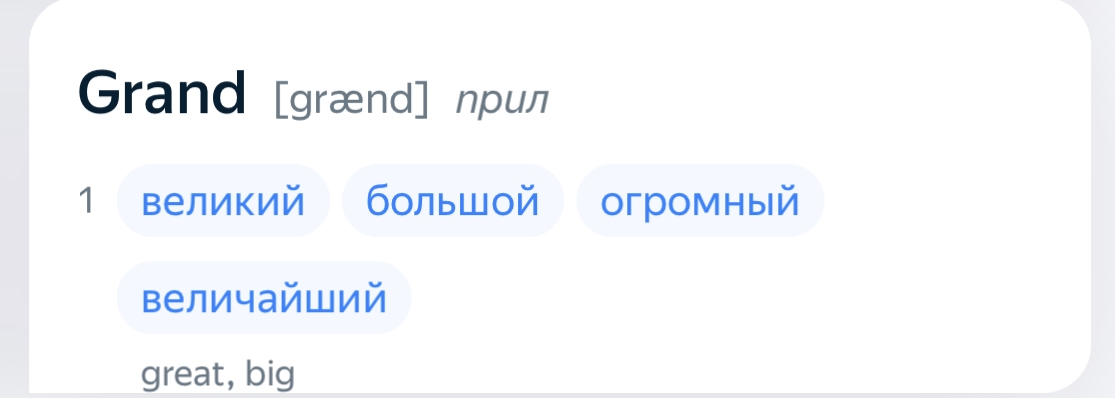Click the "great, big" synonyms line
Viewport: 1115px width, 398px height.
pos(218,374)
